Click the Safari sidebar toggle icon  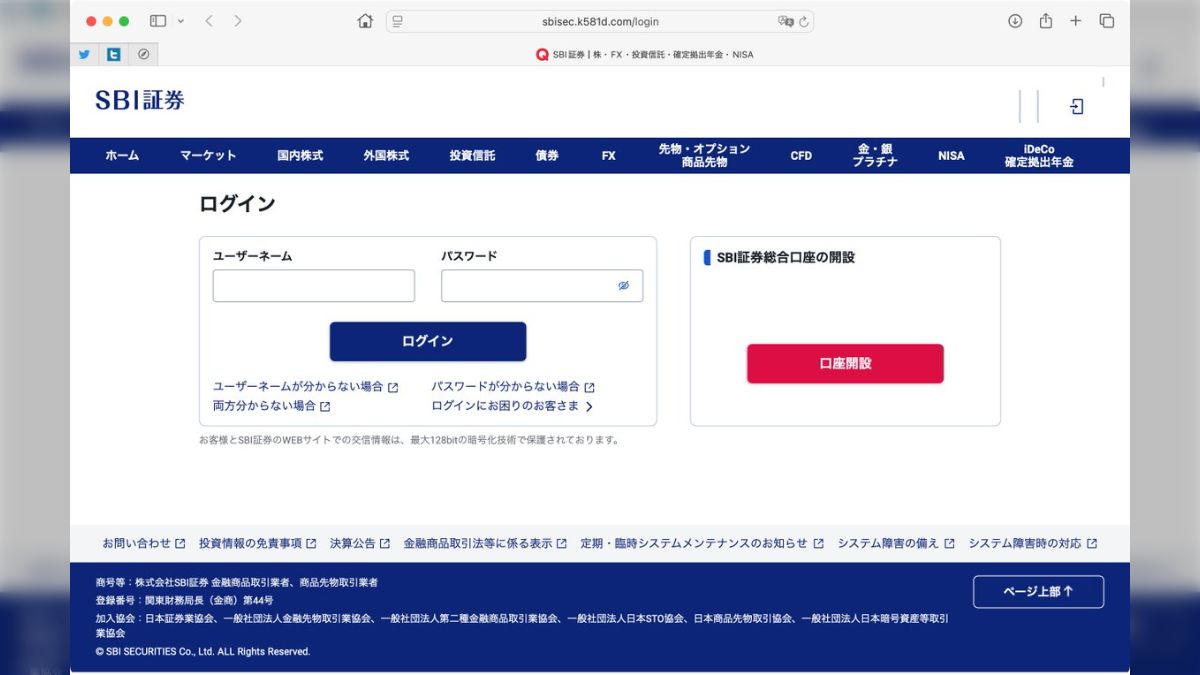point(158,21)
